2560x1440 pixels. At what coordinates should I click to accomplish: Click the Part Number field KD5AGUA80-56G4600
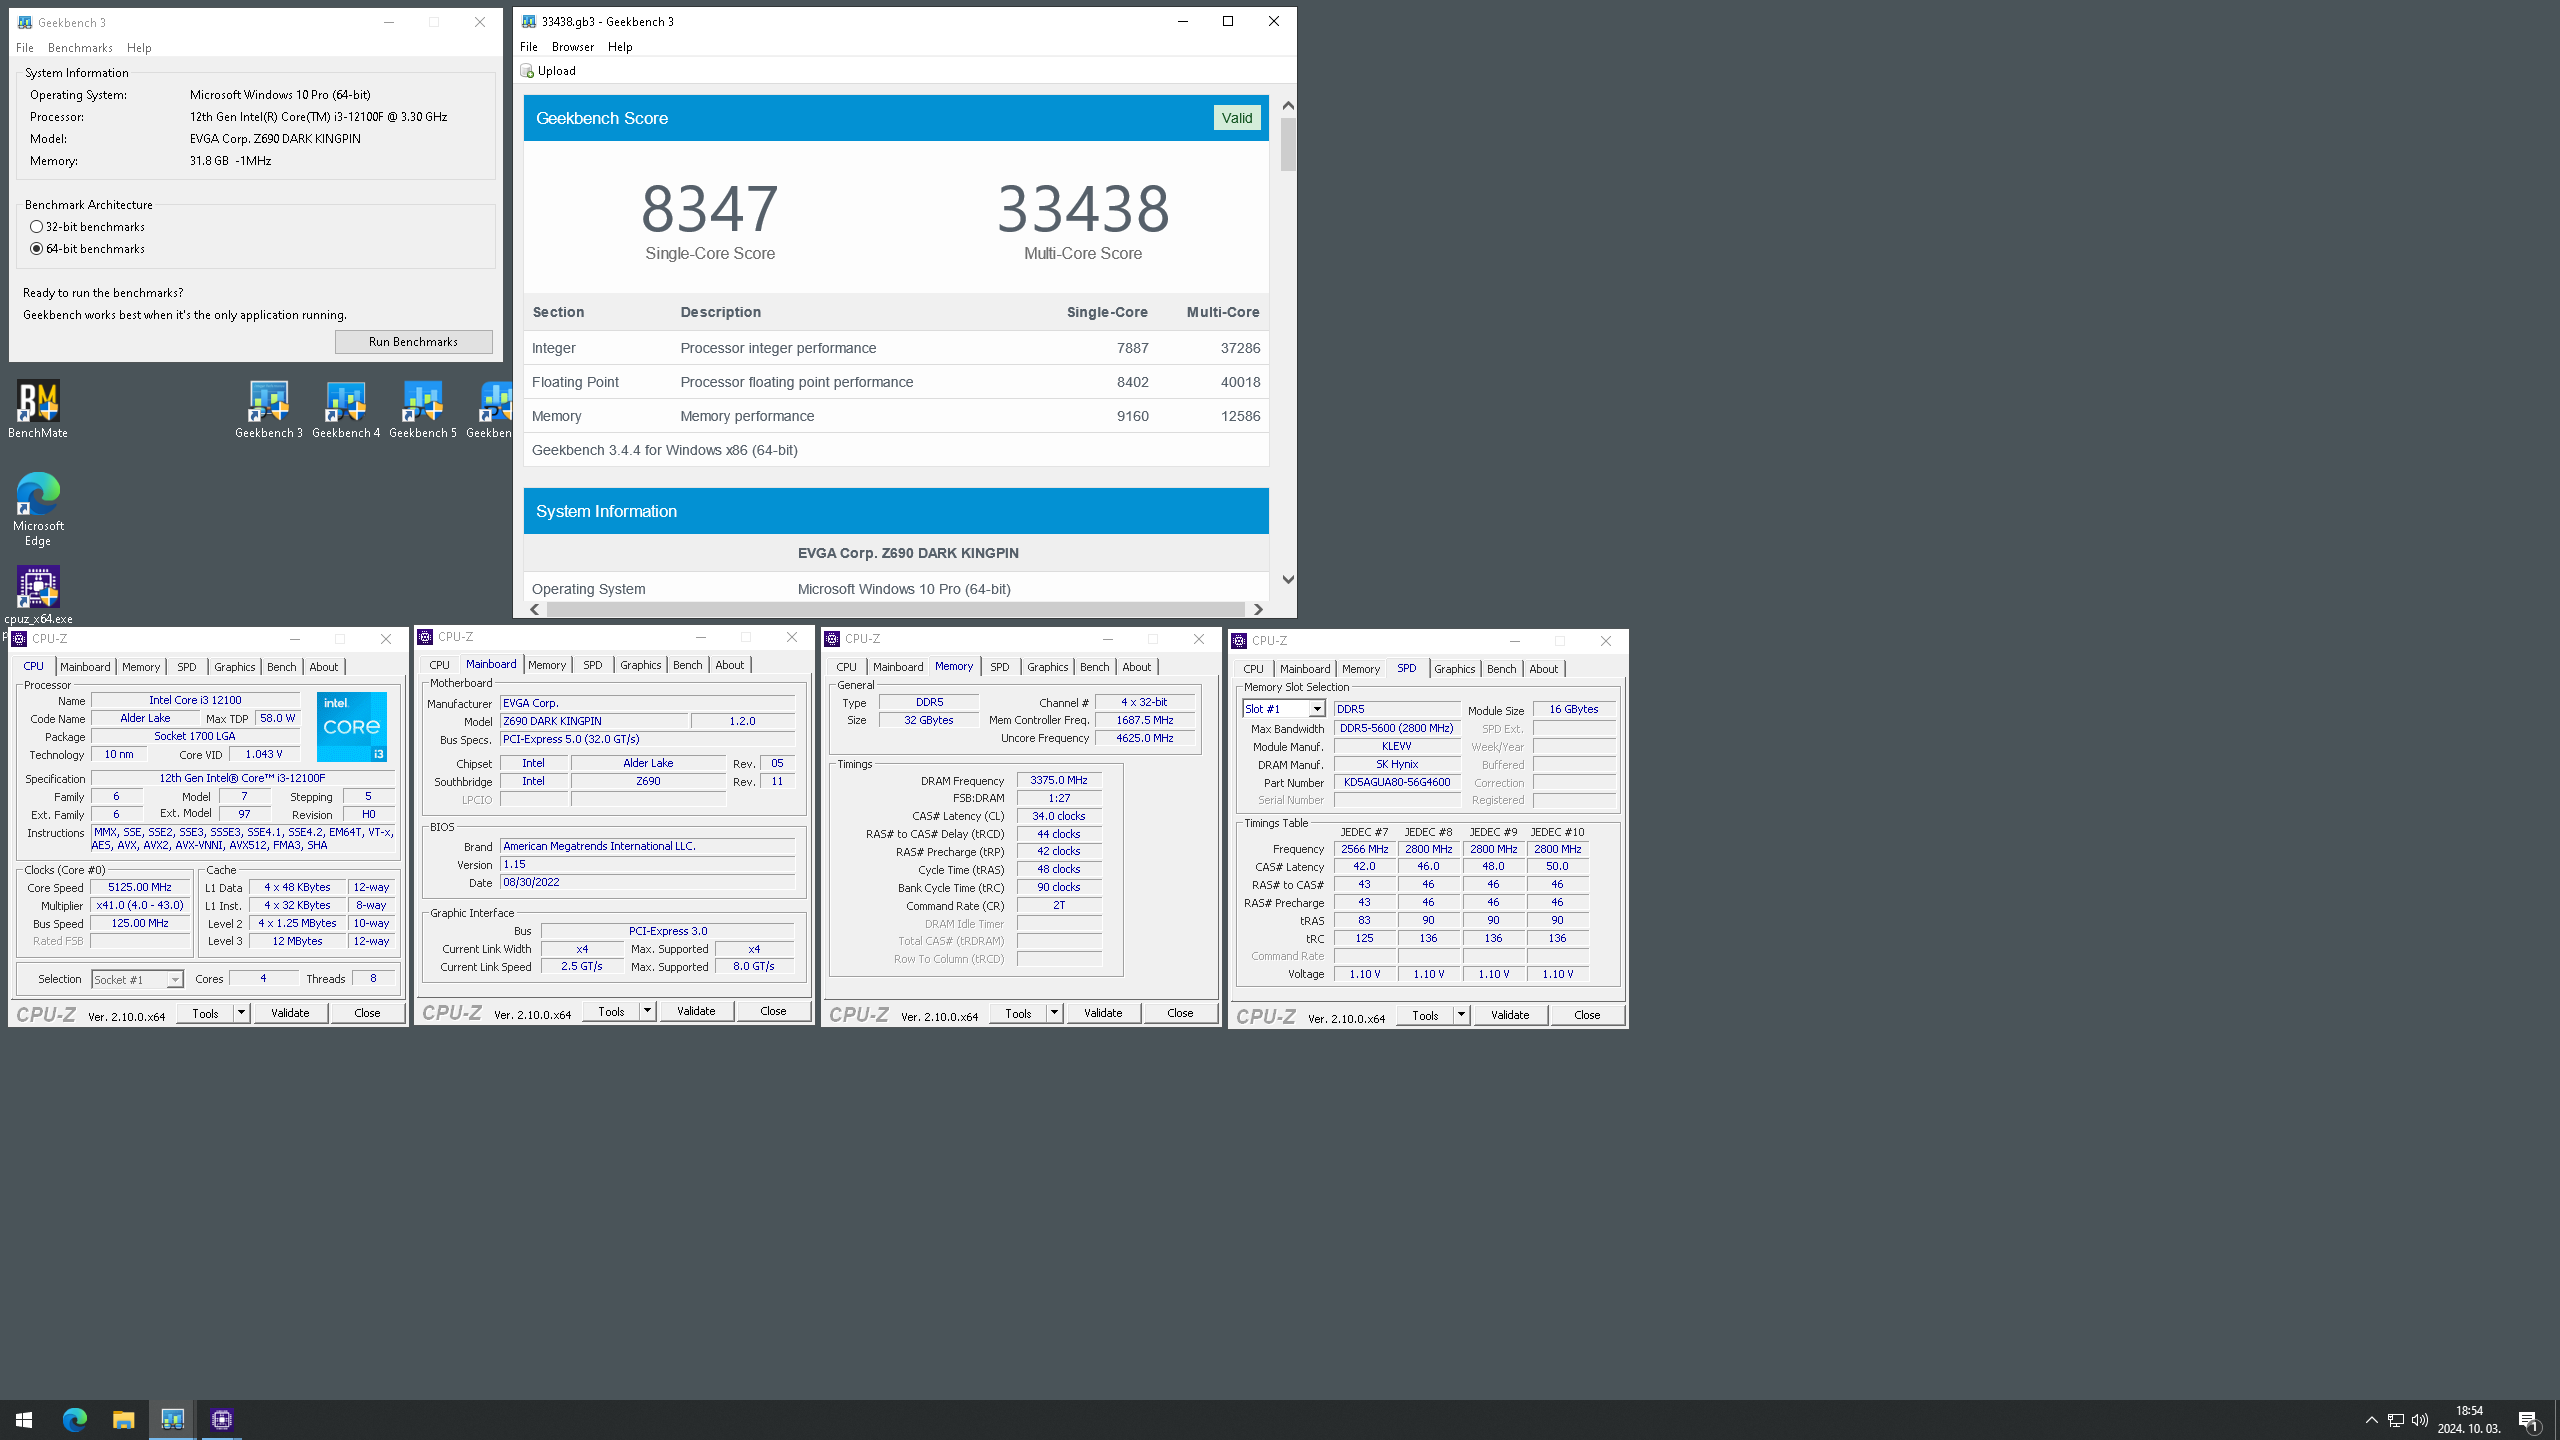point(1397,783)
